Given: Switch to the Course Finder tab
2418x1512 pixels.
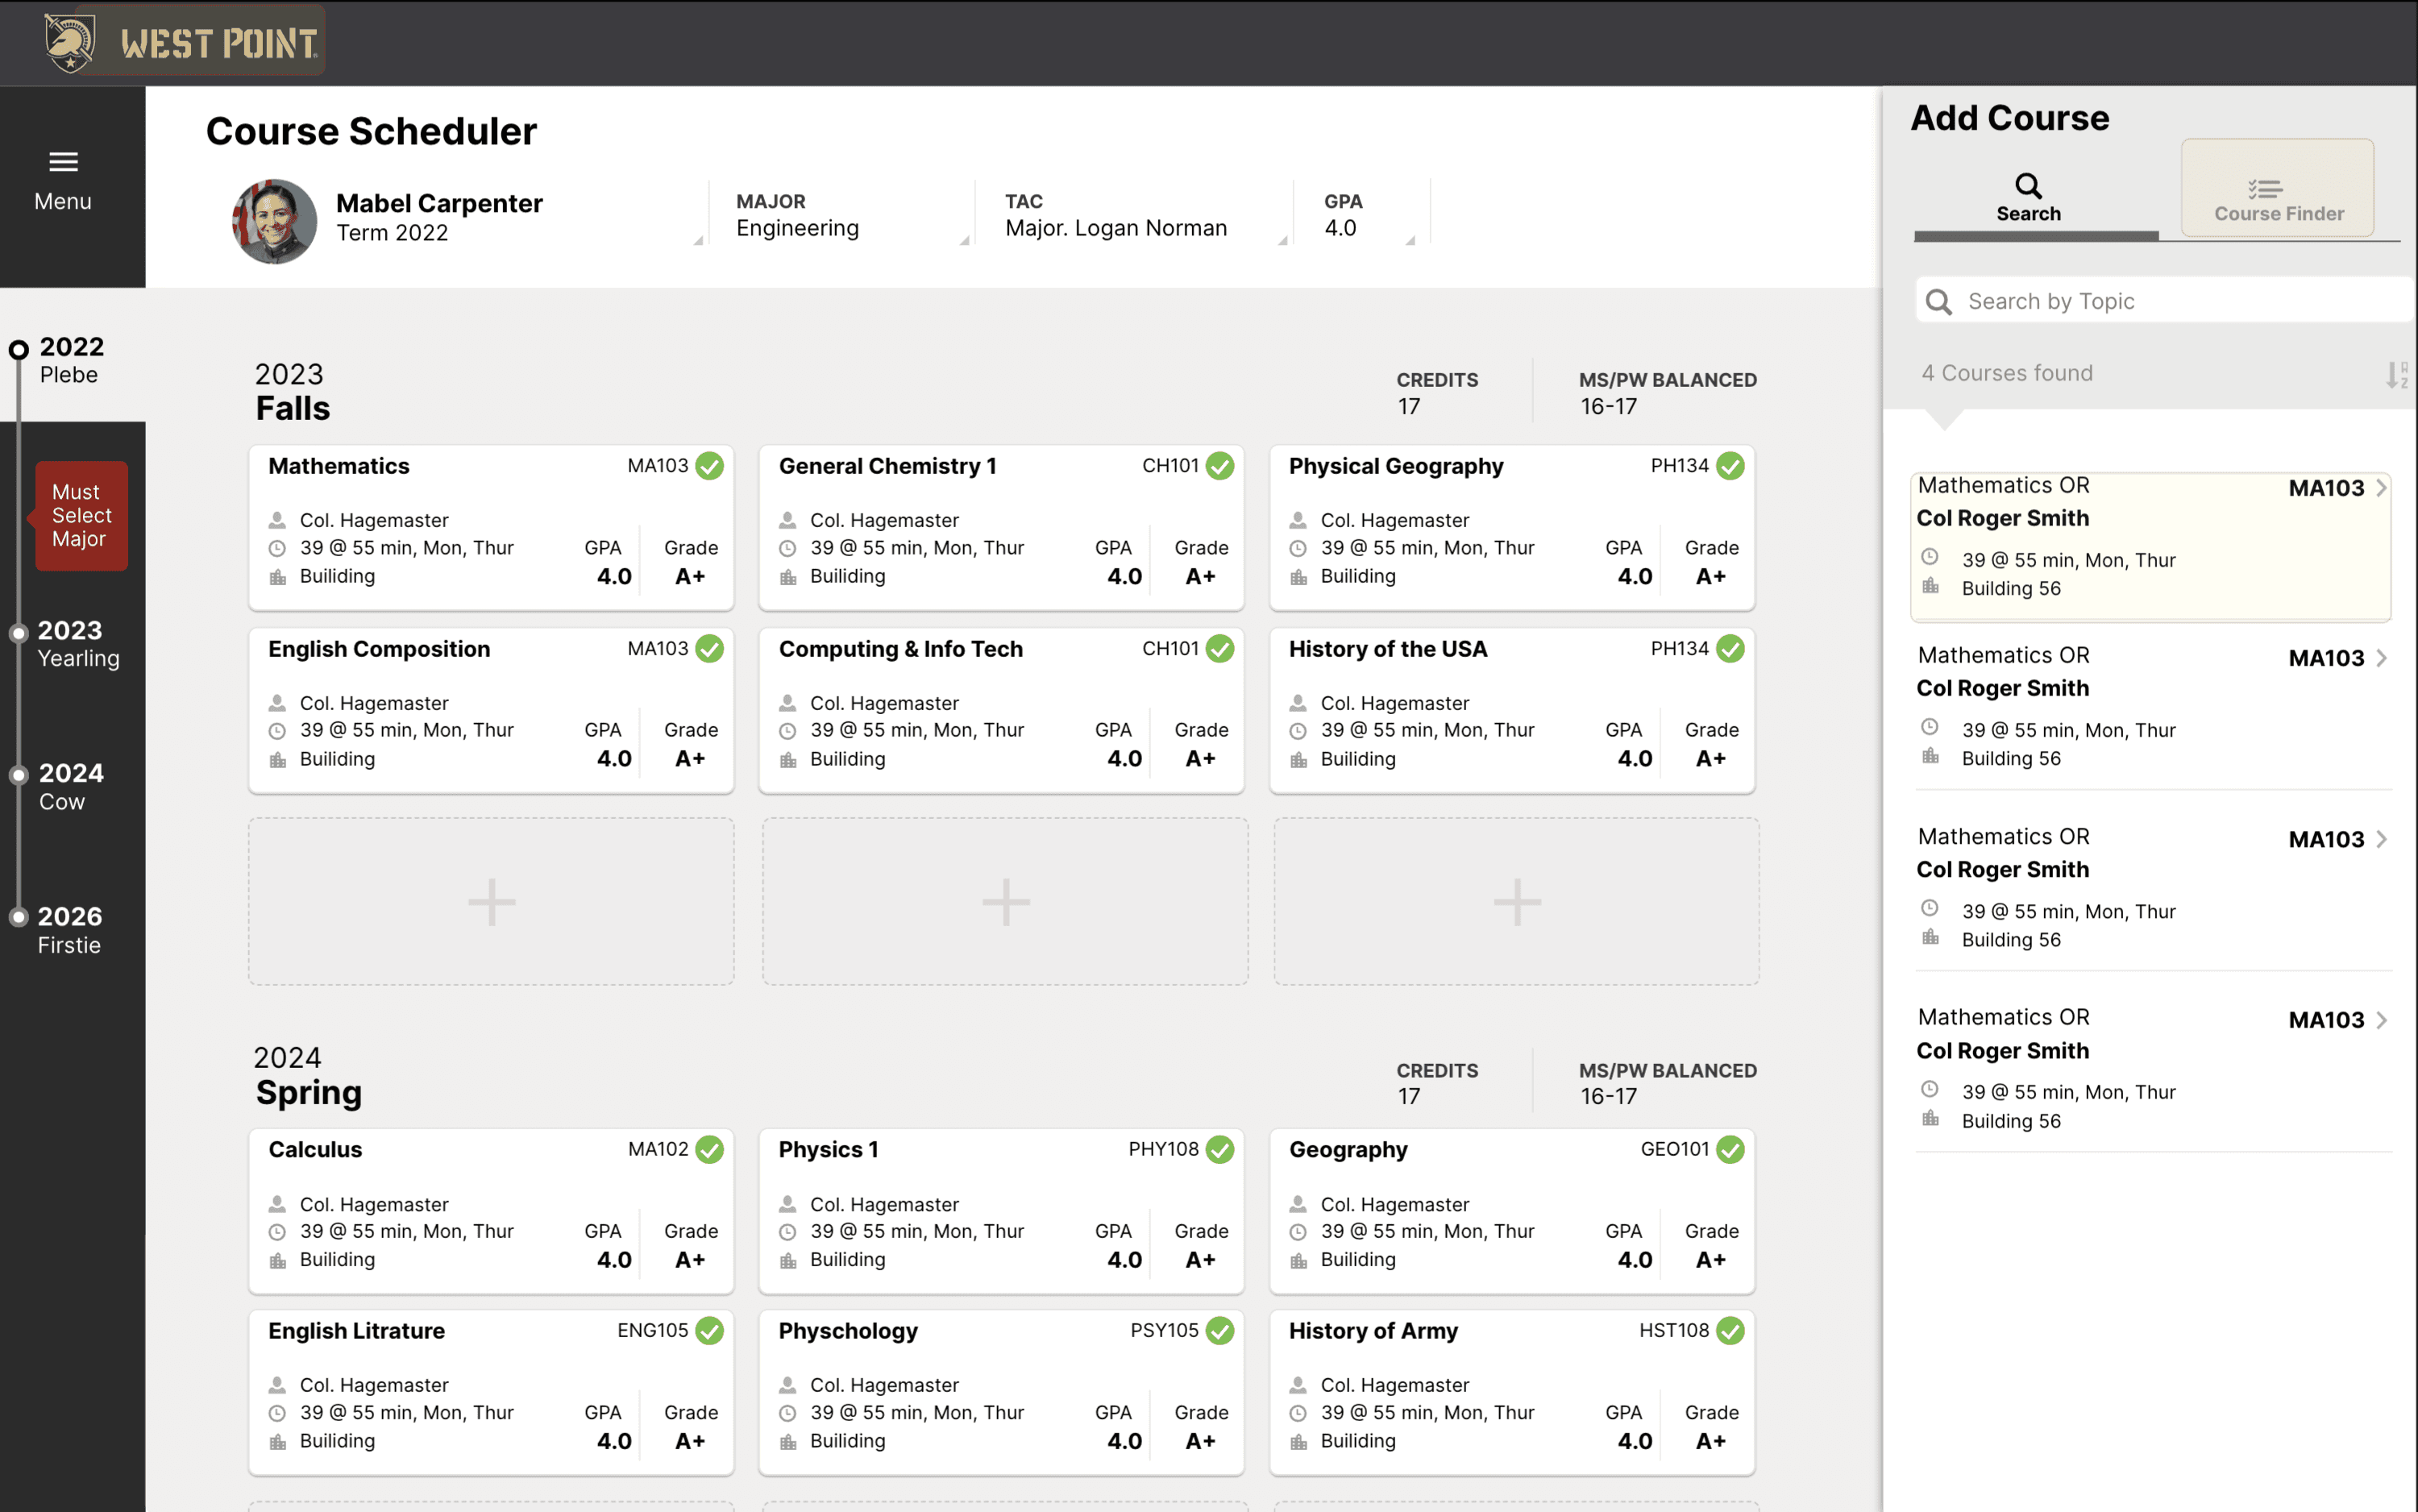Looking at the screenshot, I should coord(2277,190).
